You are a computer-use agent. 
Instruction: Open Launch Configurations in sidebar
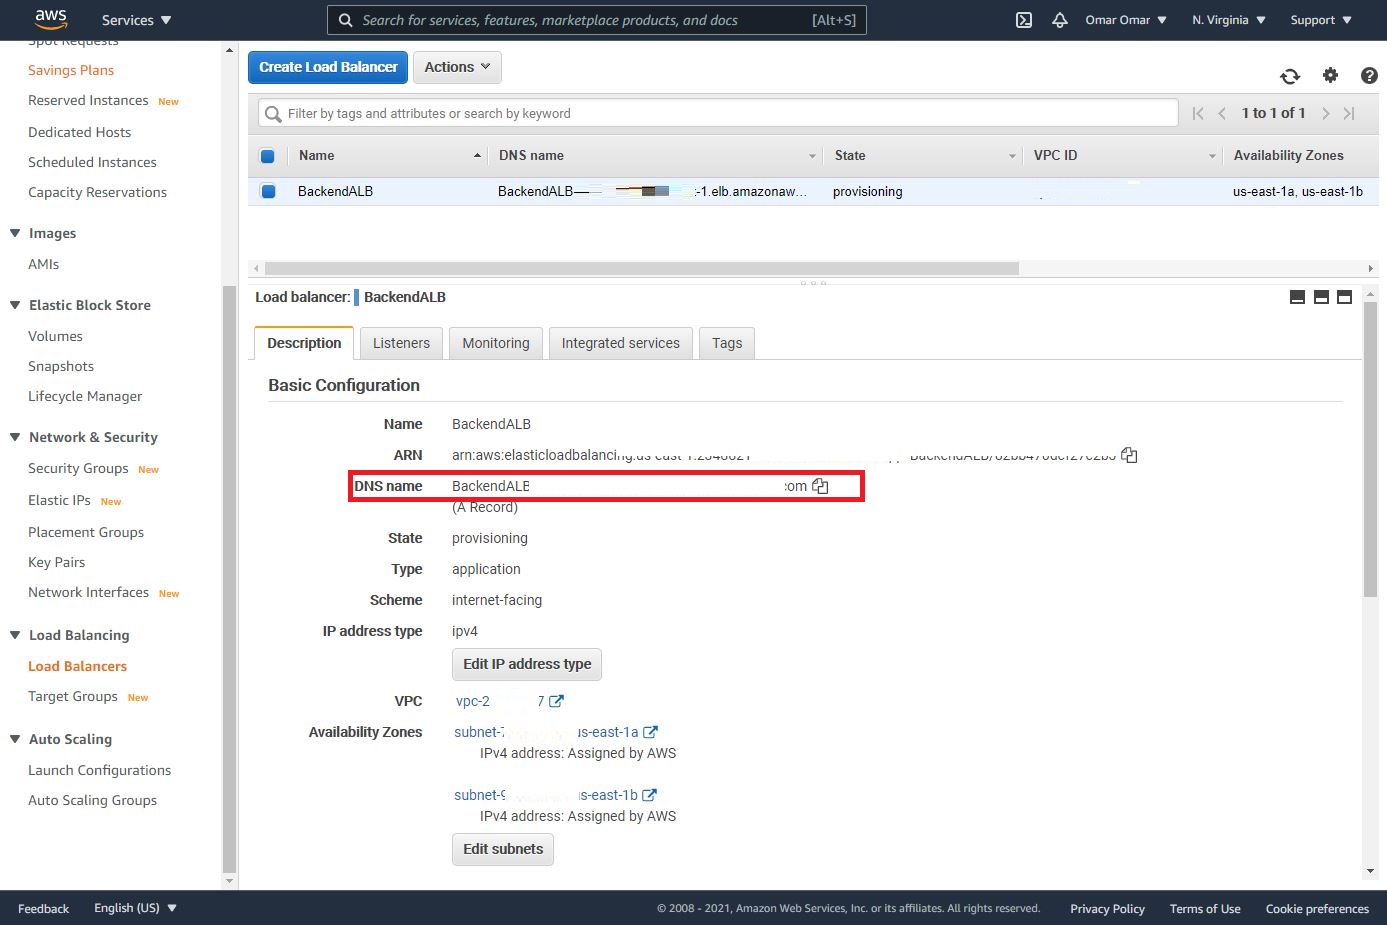coord(99,770)
